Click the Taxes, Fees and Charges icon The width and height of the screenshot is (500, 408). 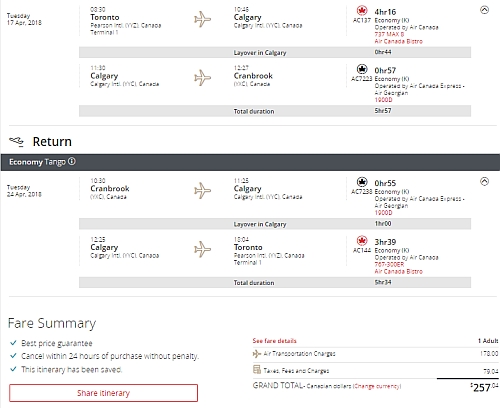(257, 369)
